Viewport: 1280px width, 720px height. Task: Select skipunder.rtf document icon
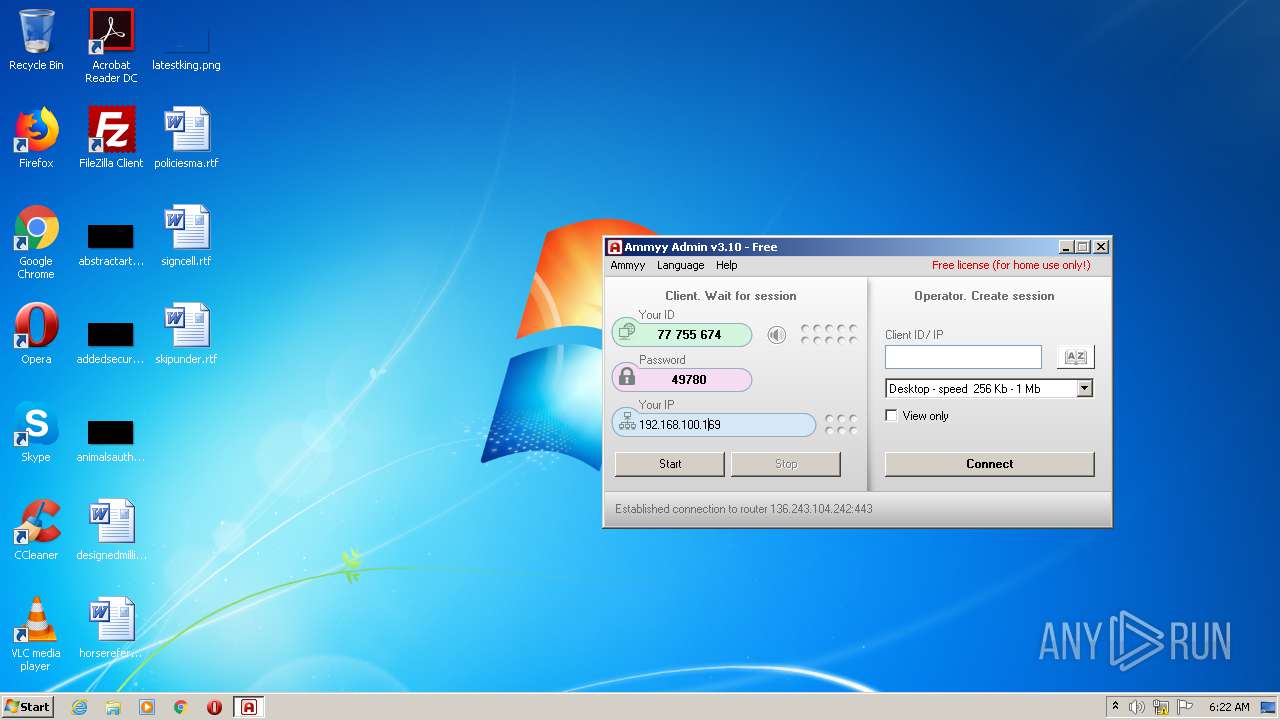(186, 334)
